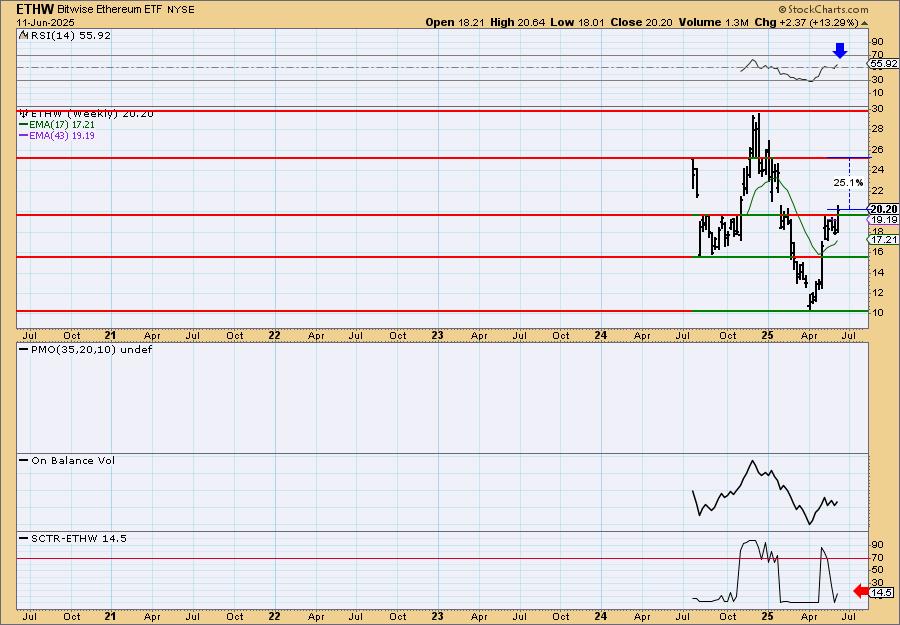Open the StockCharts.com copyright link
900x625 pixels.
pos(824,10)
